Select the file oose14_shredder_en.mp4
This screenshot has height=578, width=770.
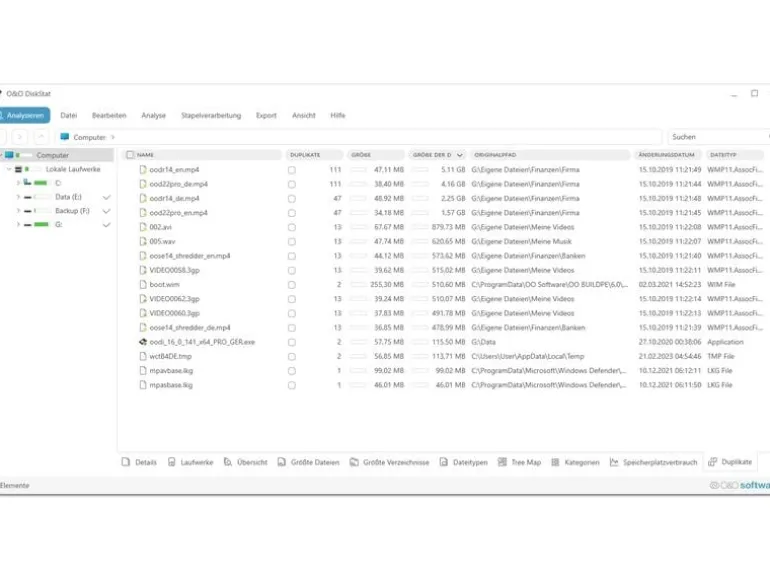(190, 256)
